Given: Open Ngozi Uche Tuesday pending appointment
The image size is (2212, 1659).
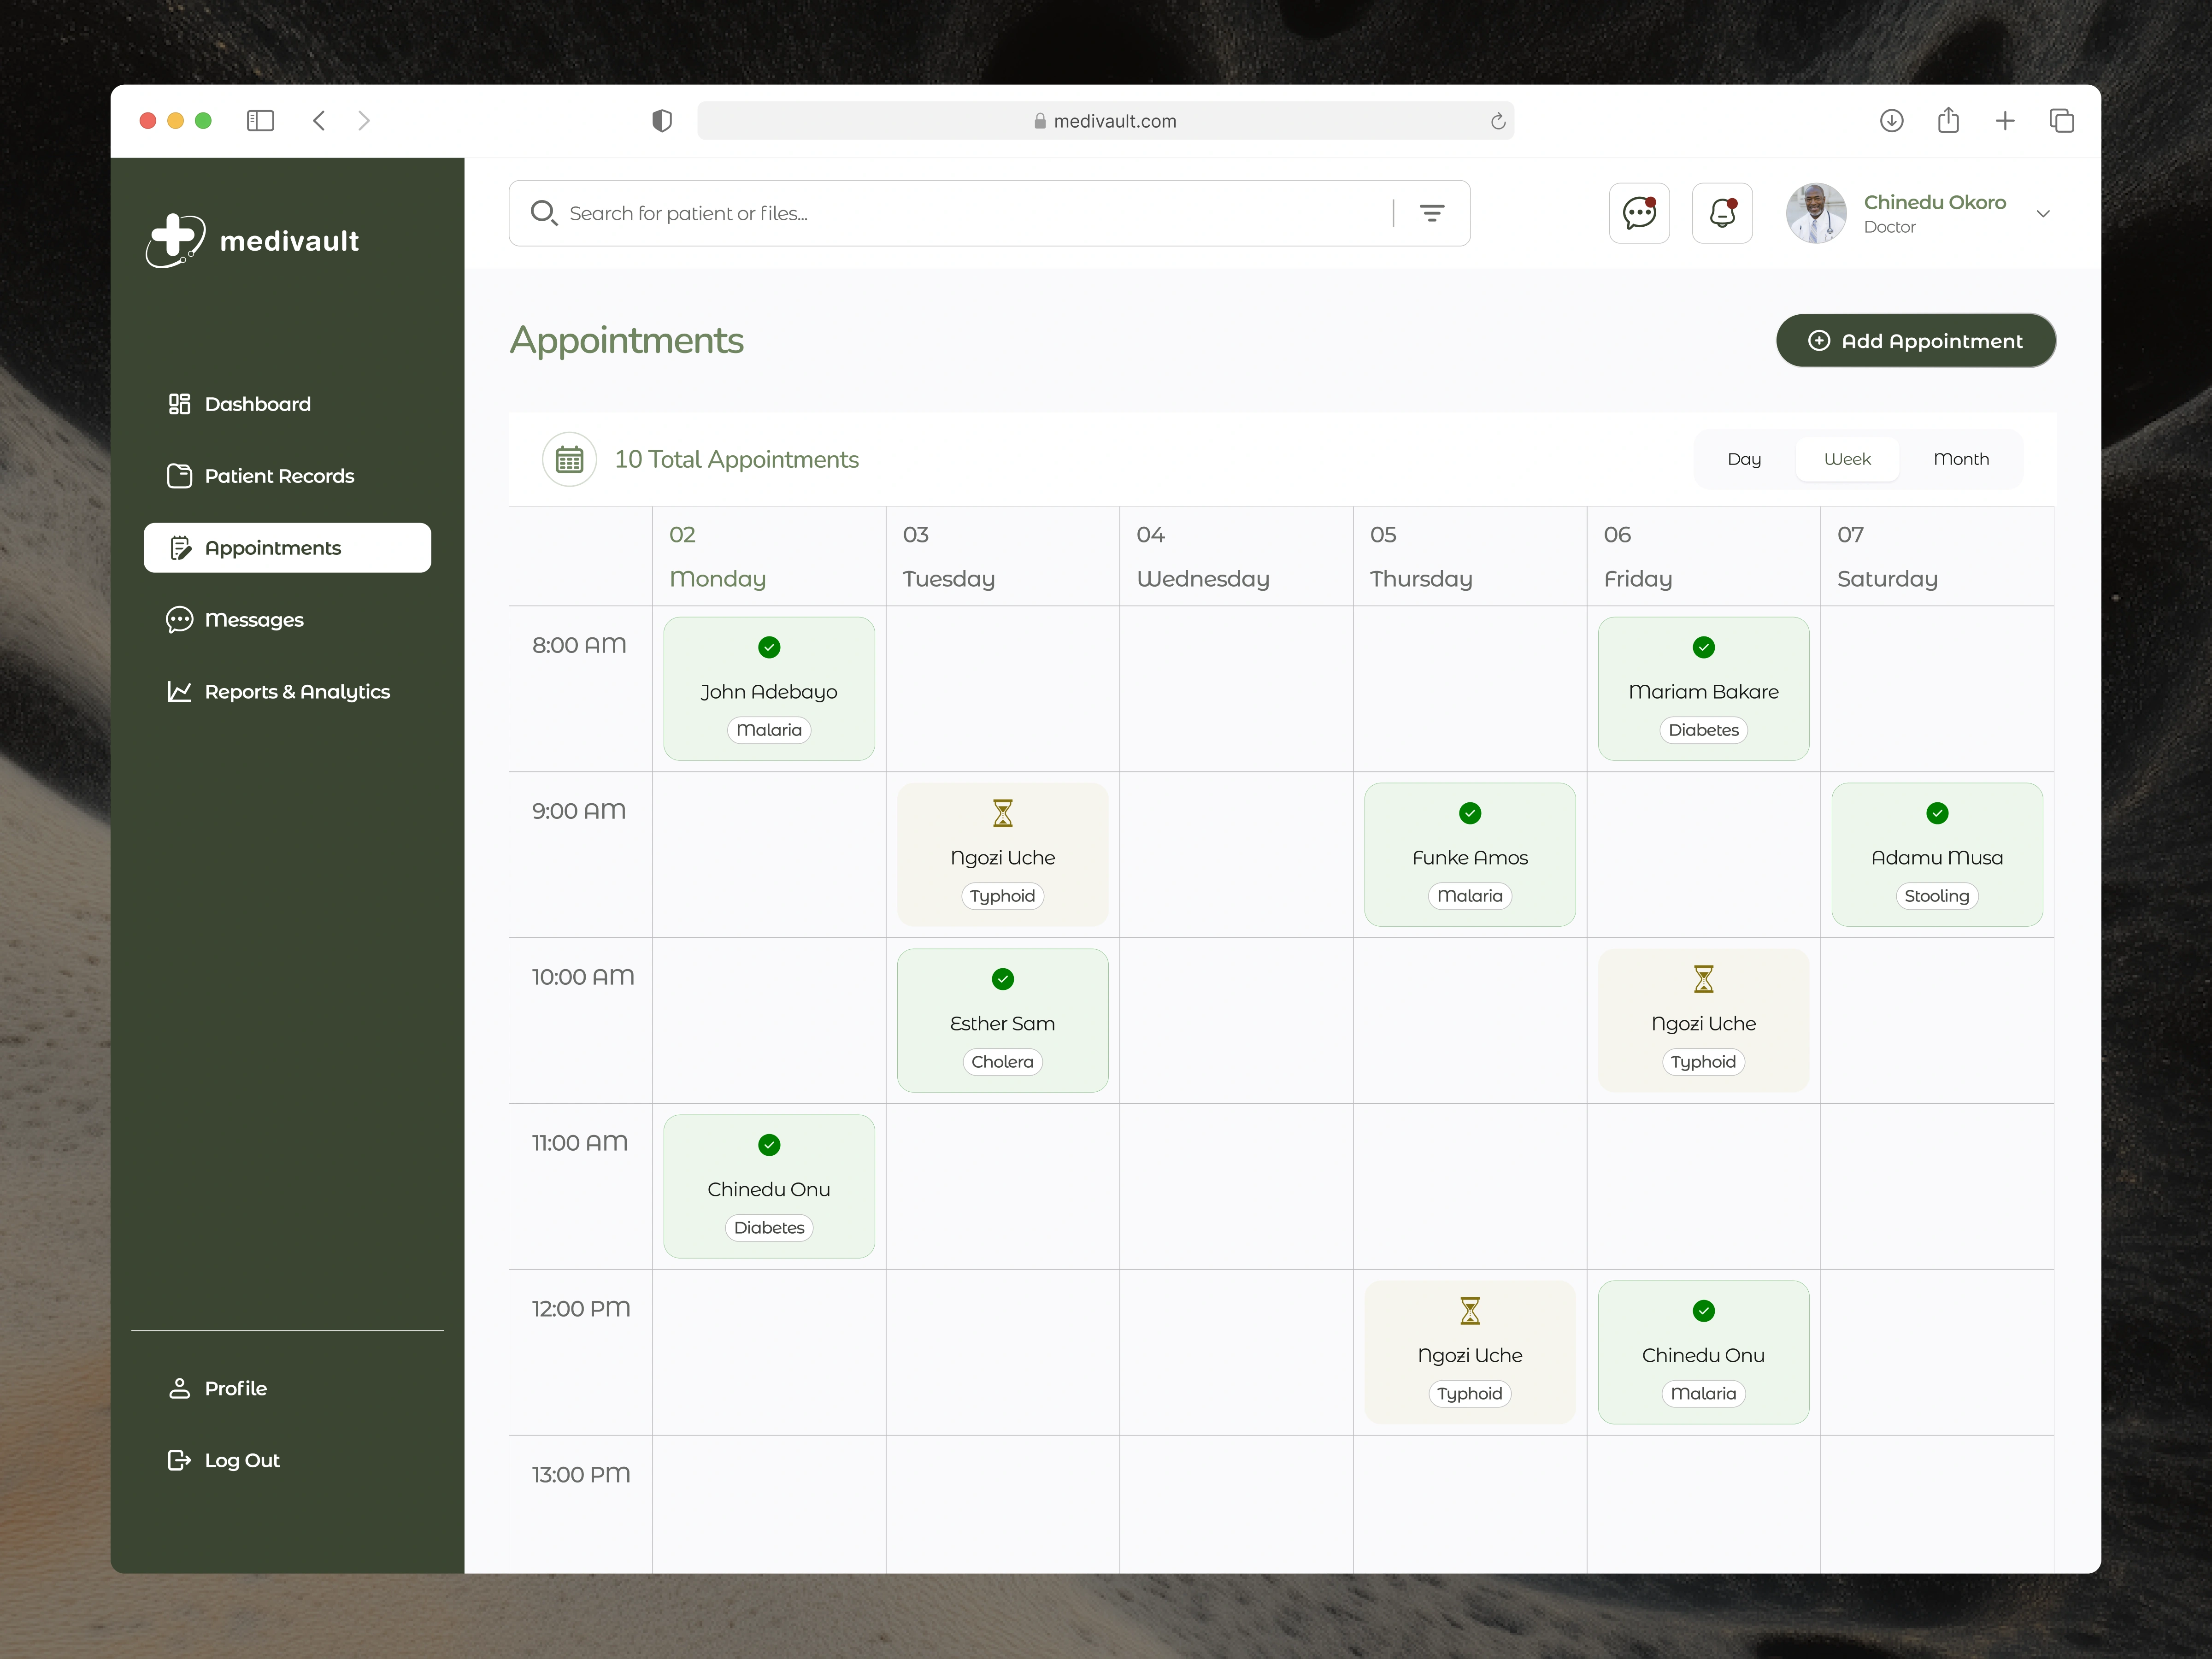Looking at the screenshot, I should [x=1002, y=855].
